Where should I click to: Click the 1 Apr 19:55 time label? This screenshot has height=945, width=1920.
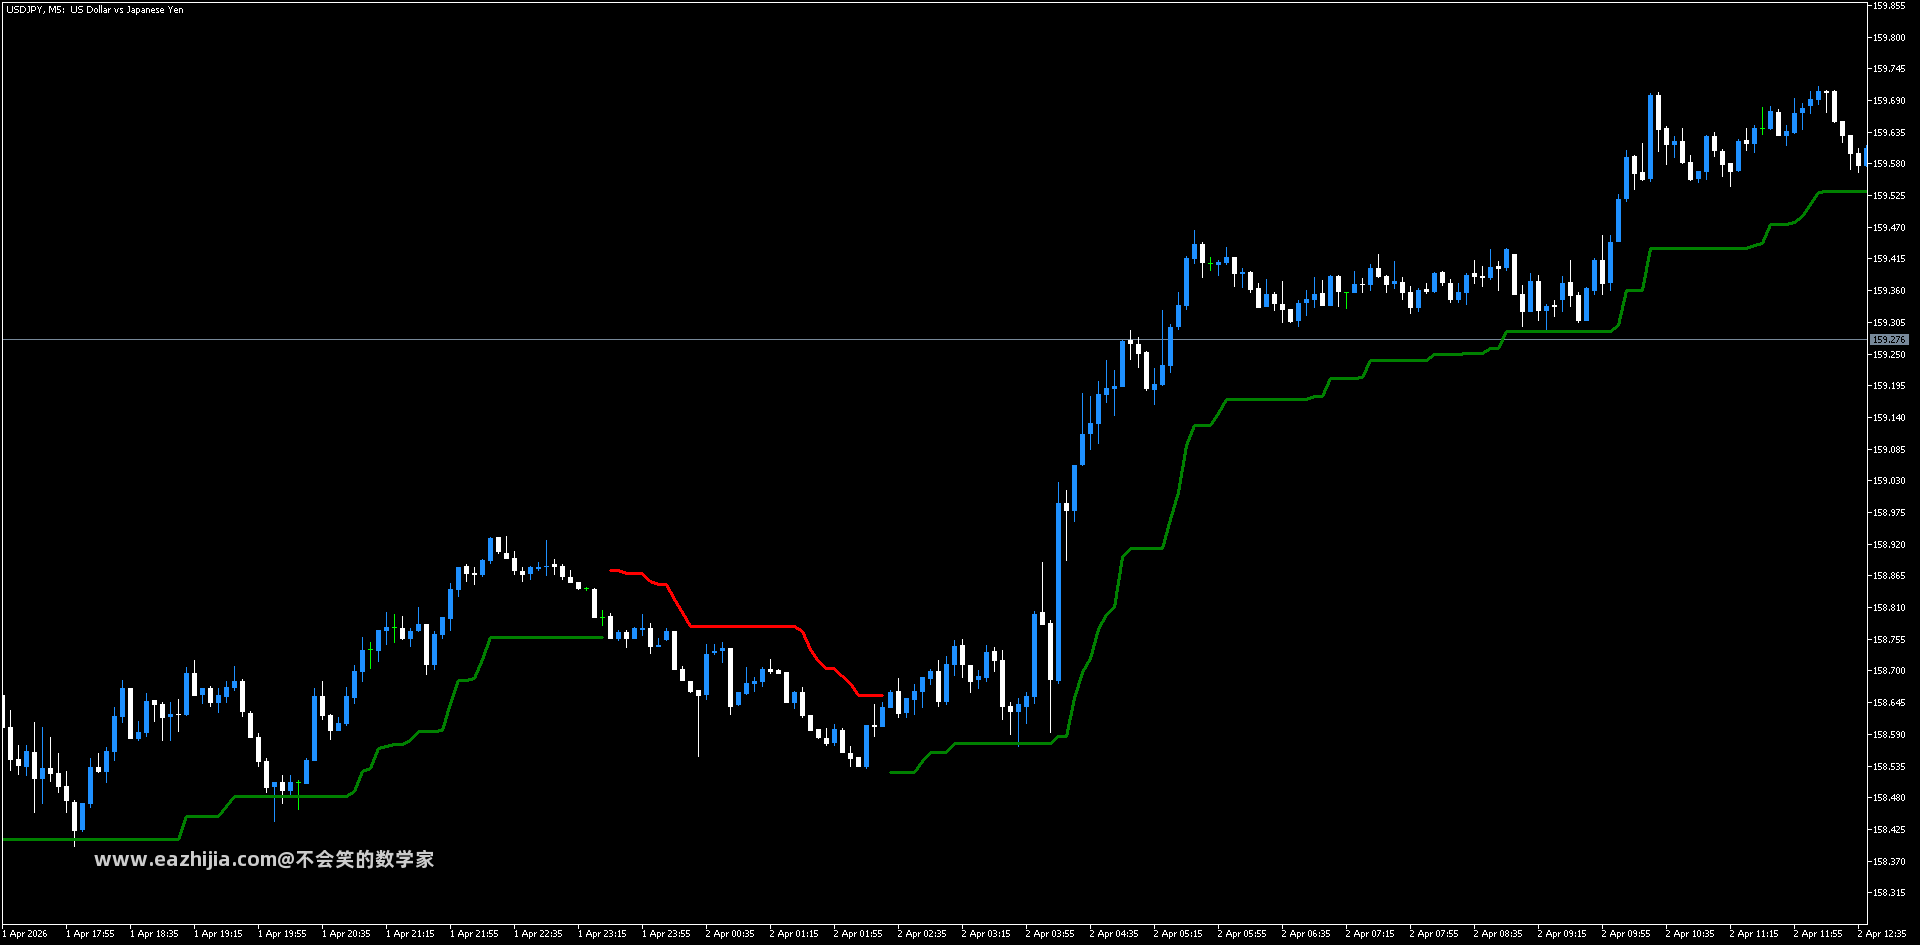(x=282, y=934)
